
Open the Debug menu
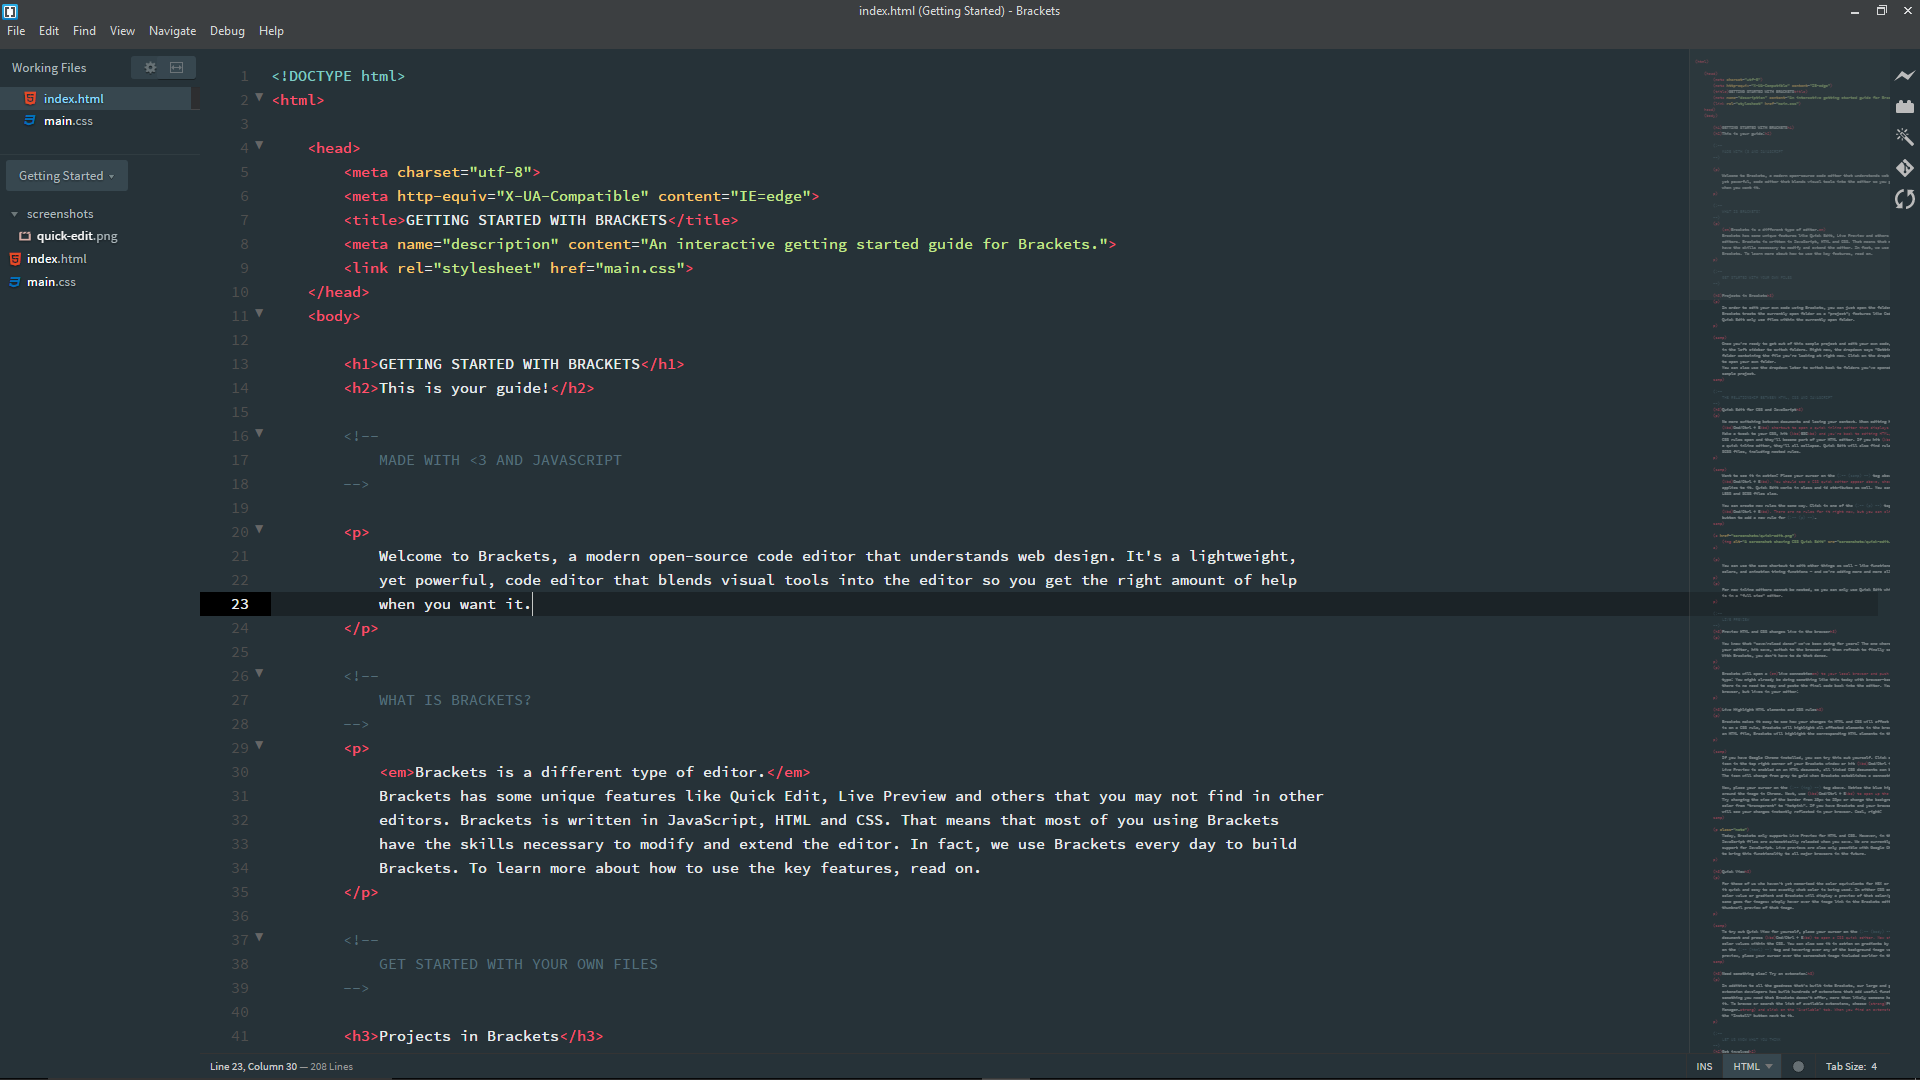click(x=227, y=31)
